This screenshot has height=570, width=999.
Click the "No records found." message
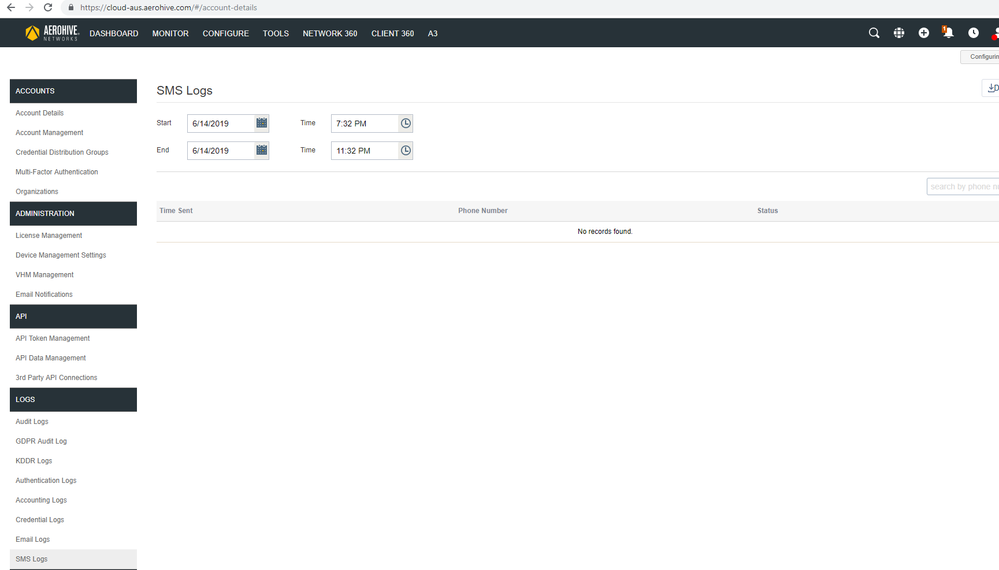tap(605, 232)
